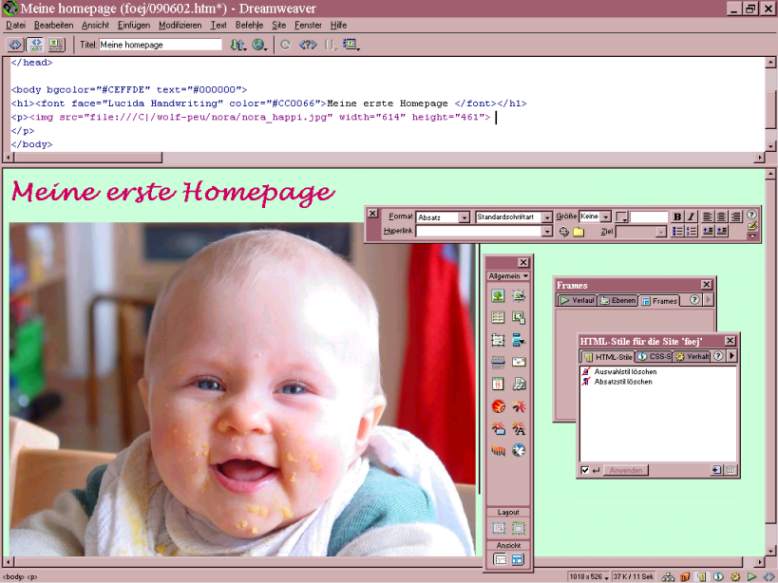The height and width of the screenshot is (583, 778).
Task: Insert an image from the objects panel
Action: [498, 296]
